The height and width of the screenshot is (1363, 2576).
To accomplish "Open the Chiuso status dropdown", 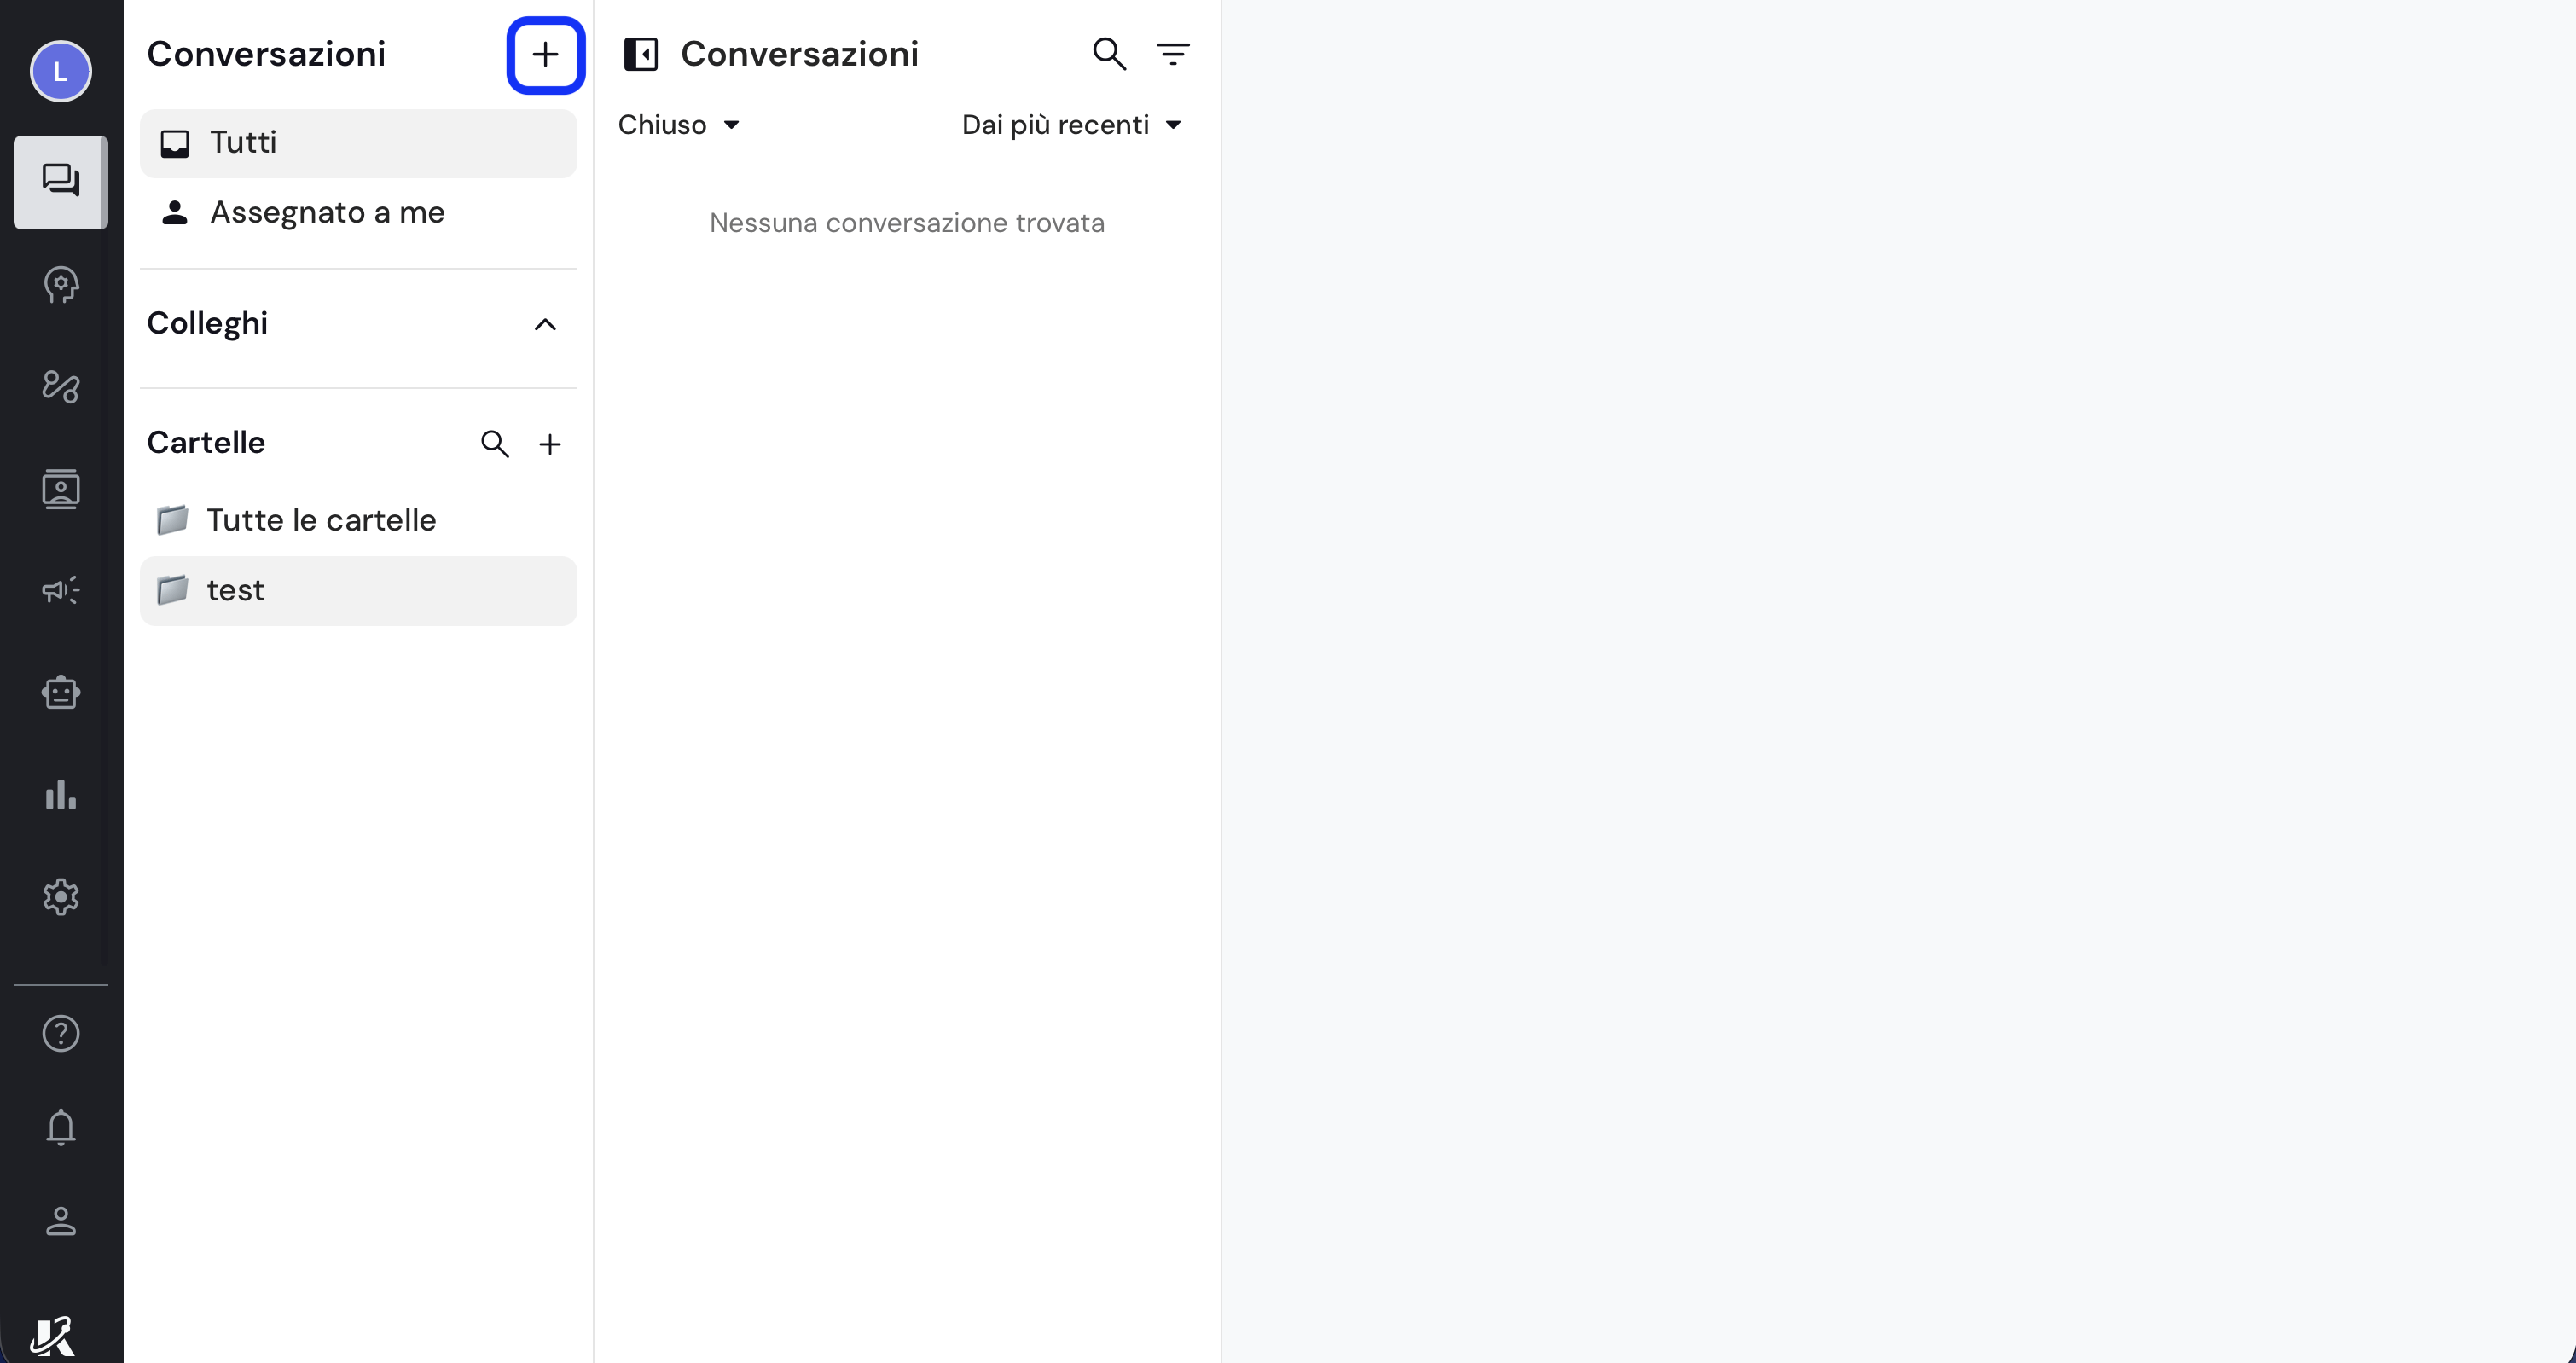I will 679,125.
